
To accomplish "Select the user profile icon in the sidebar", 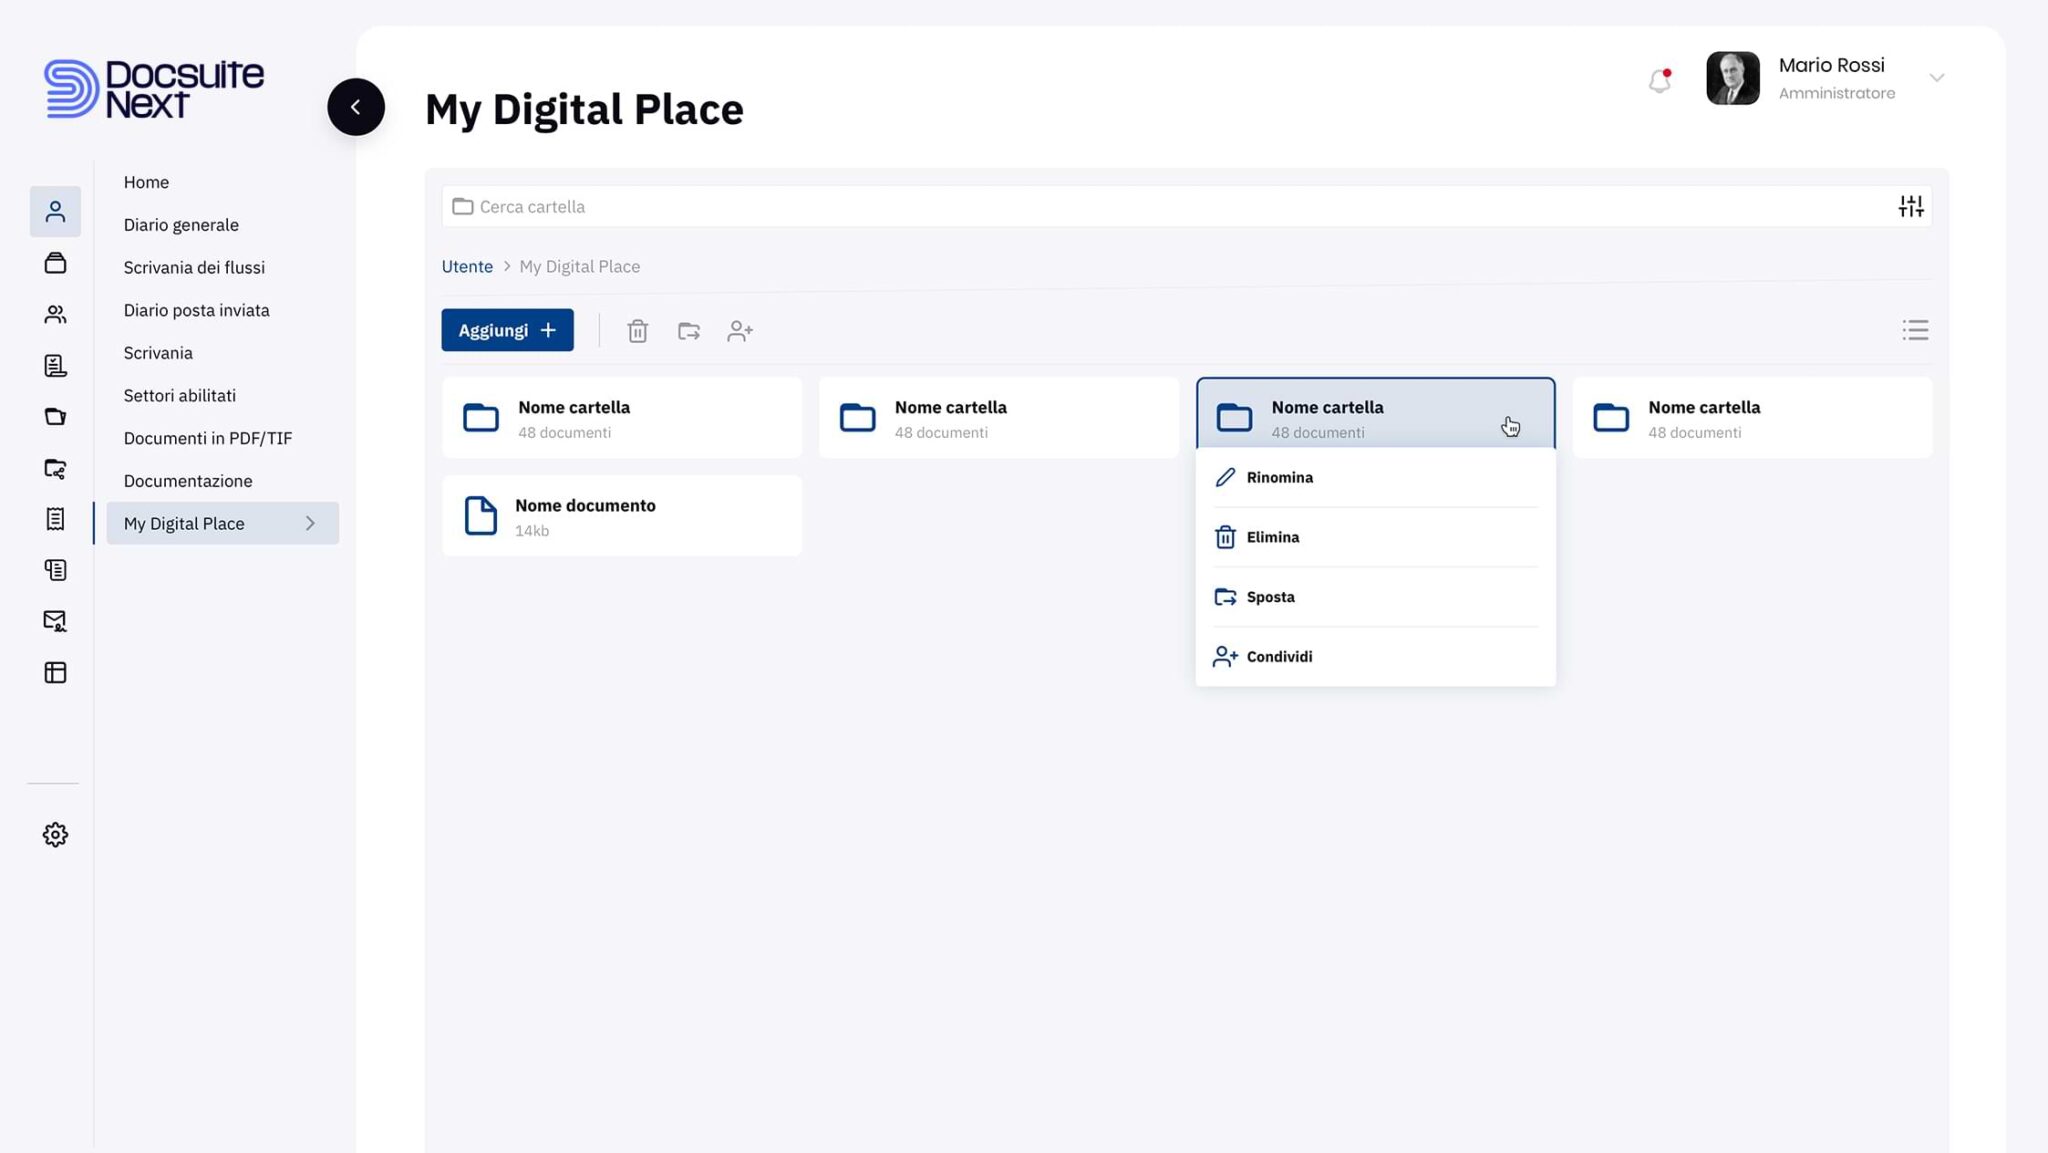I will 55,211.
